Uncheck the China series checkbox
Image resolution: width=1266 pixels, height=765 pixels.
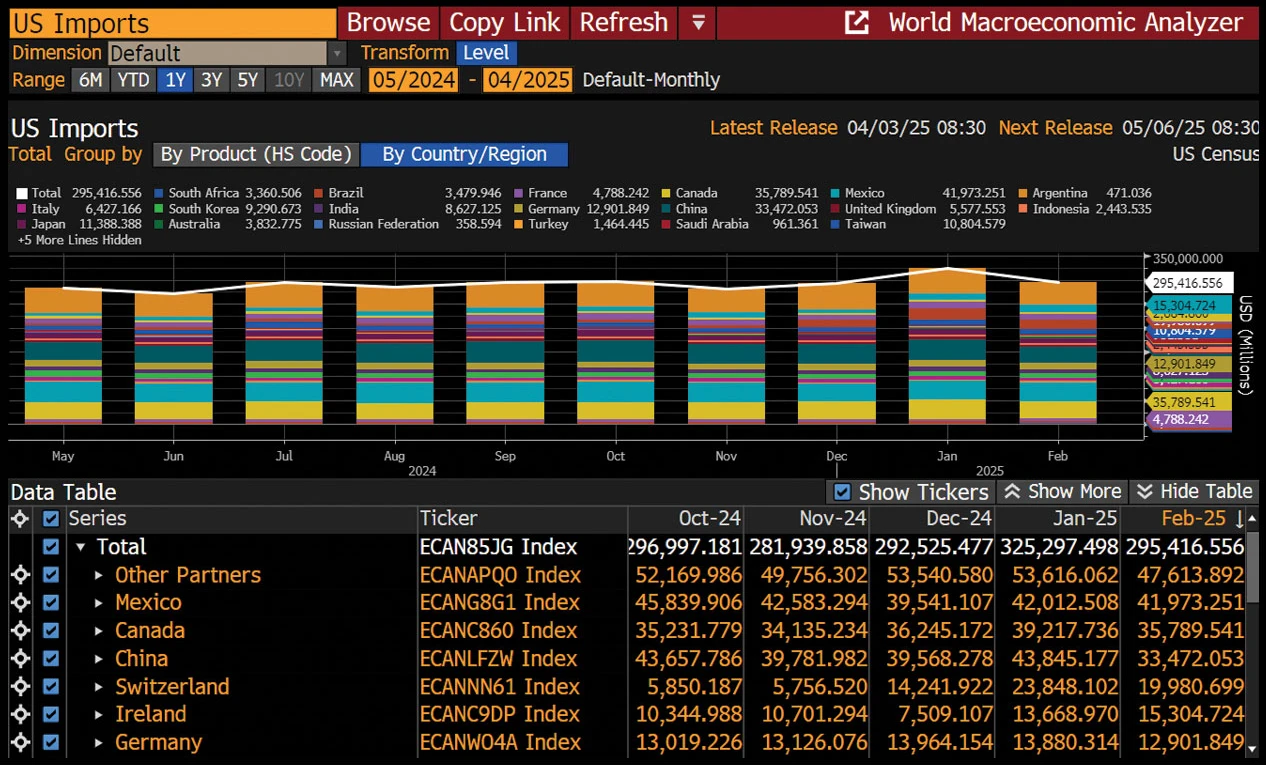(x=51, y=659)
